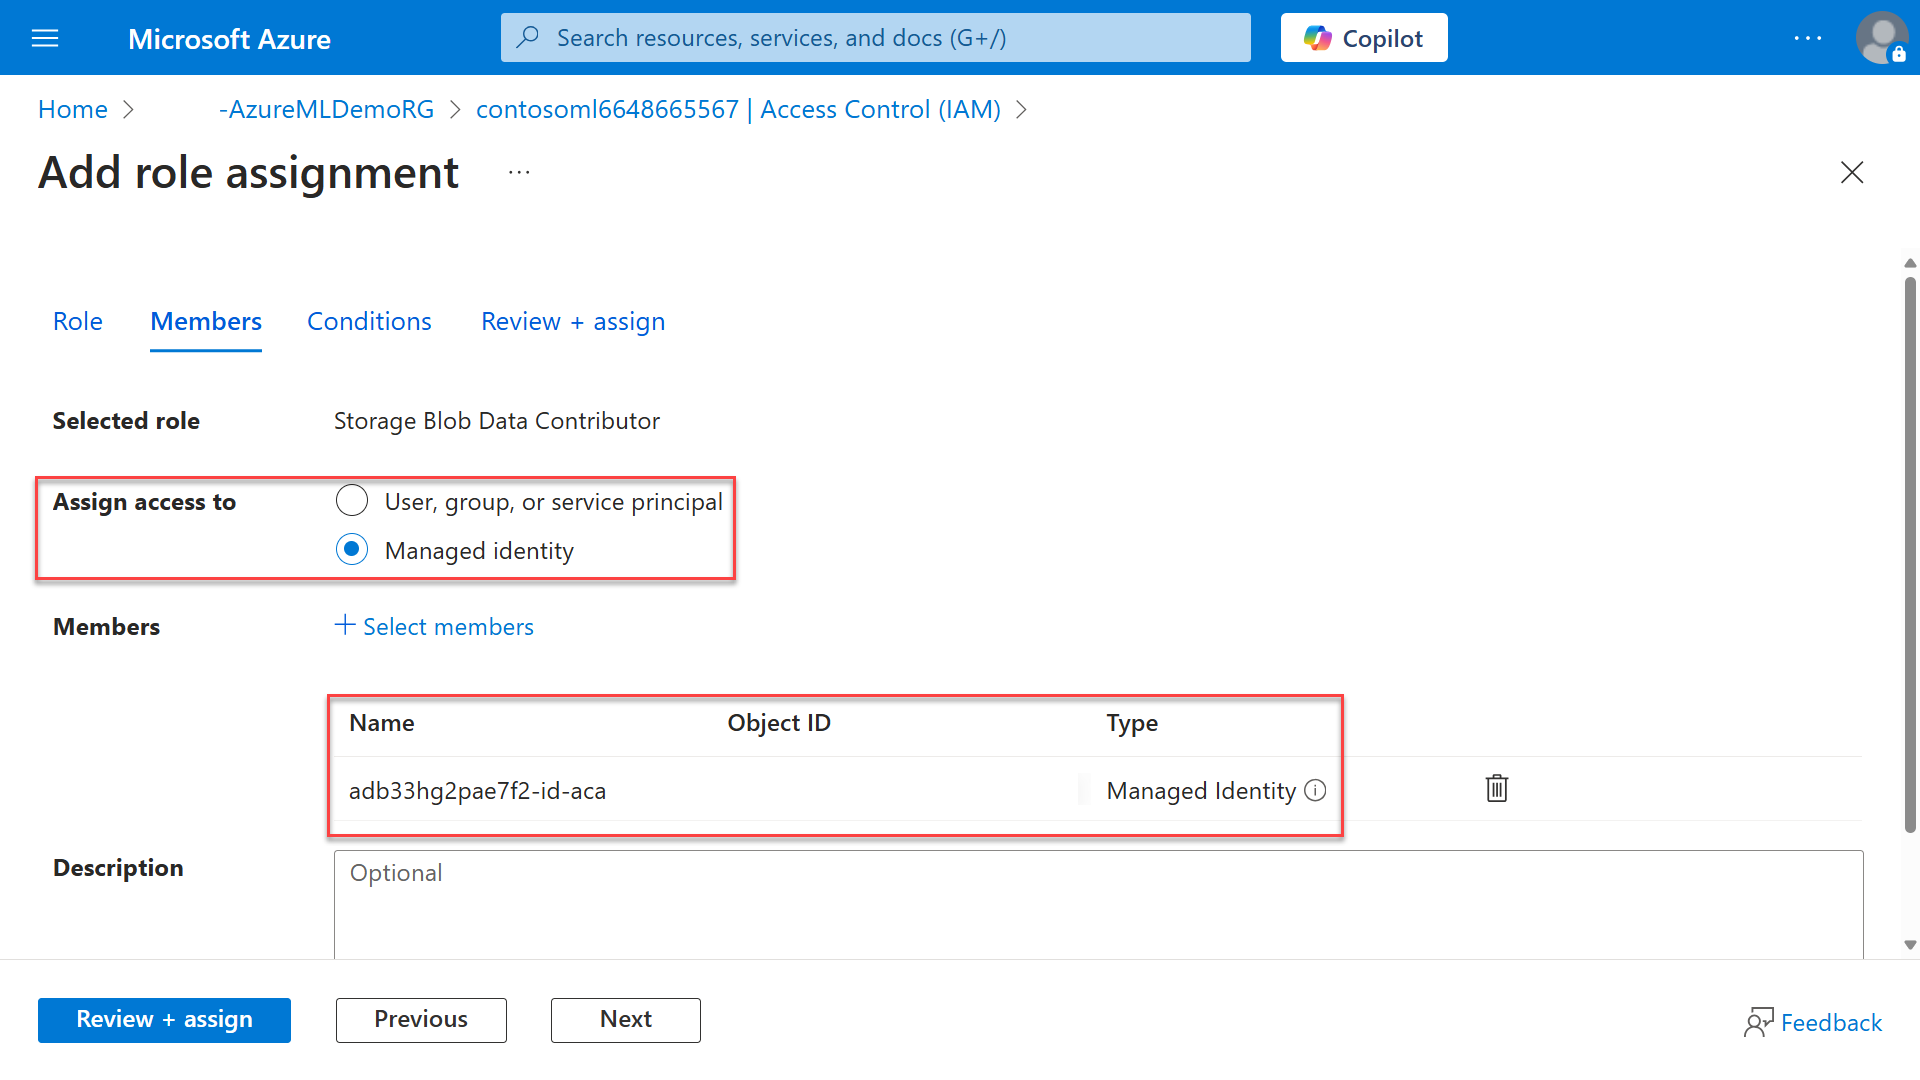Show the Managed Identity info tooltip
This screenshot has height=1080, width=1920.
click(1316, 791)
